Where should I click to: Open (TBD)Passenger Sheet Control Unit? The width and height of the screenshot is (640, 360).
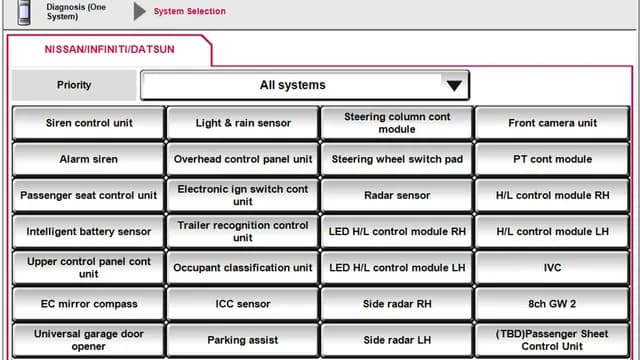point(552,340)
